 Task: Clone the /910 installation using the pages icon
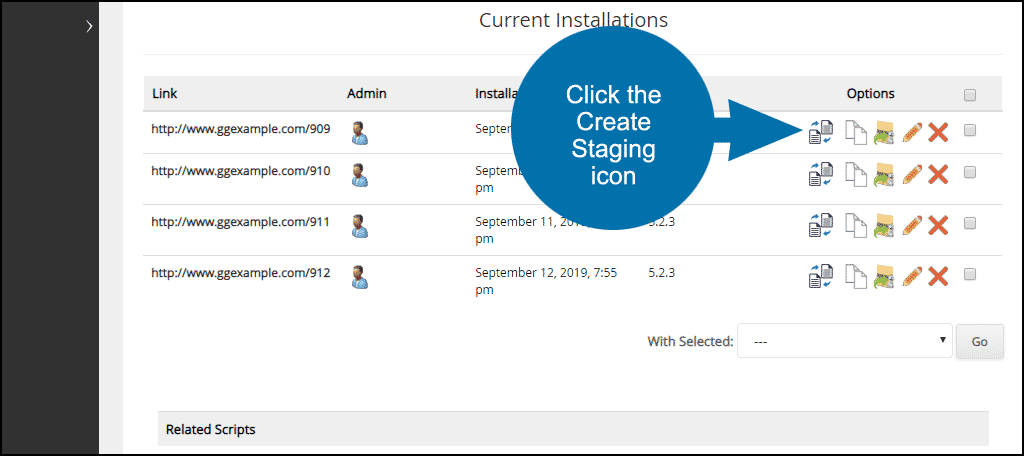point(856,174)
